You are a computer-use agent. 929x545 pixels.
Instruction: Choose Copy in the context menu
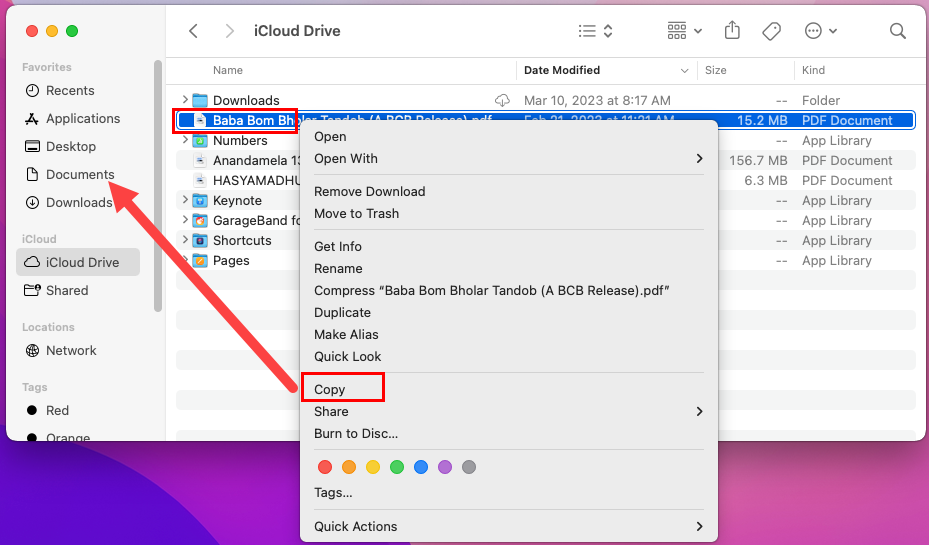[x=329, y=389]
